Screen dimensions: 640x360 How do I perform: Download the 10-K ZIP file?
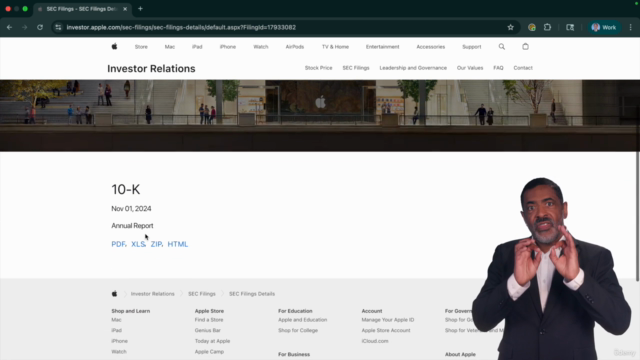[x=156, y=244]
